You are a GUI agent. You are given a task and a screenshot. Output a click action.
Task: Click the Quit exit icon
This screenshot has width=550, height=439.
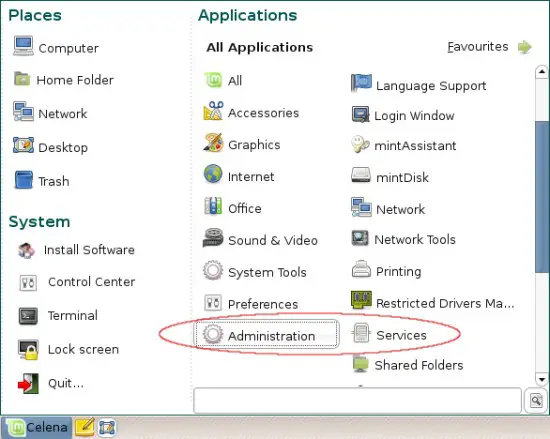pos(28,384)
